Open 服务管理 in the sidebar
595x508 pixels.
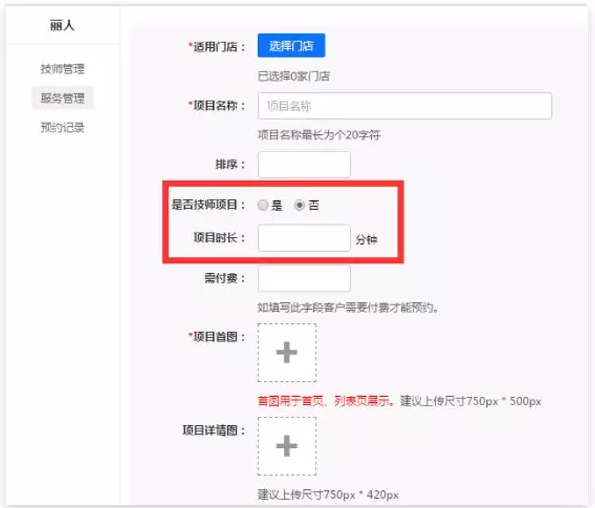click(x=63, y=98)
